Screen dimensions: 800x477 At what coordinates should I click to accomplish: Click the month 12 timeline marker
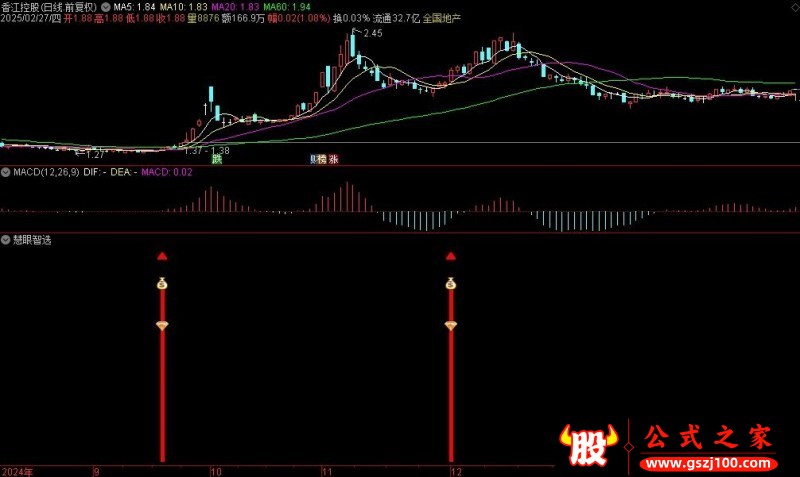(457, 472)
